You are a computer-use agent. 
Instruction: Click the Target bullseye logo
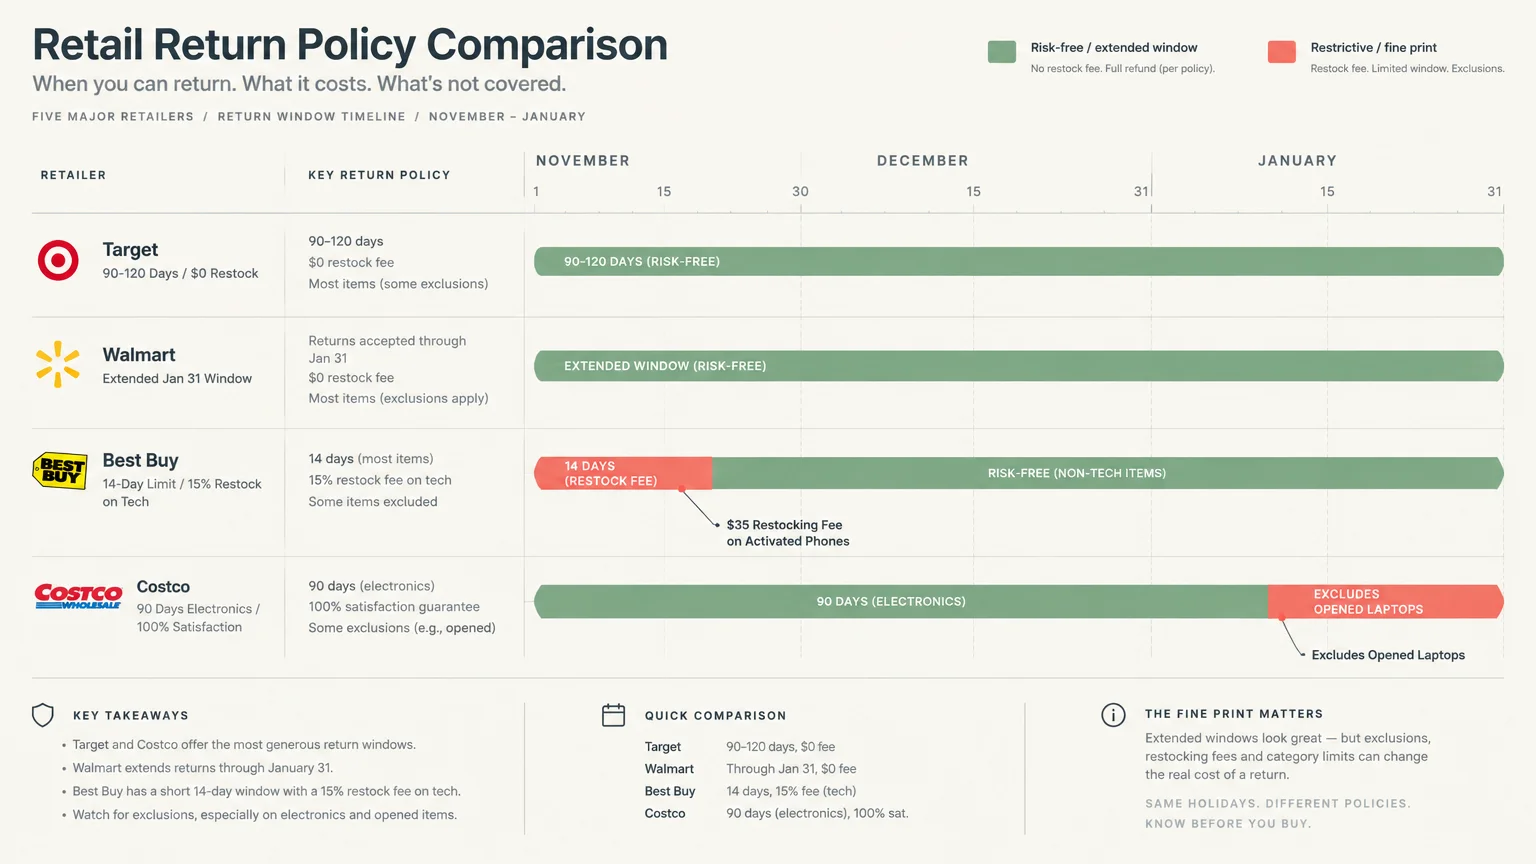(58, 261)
